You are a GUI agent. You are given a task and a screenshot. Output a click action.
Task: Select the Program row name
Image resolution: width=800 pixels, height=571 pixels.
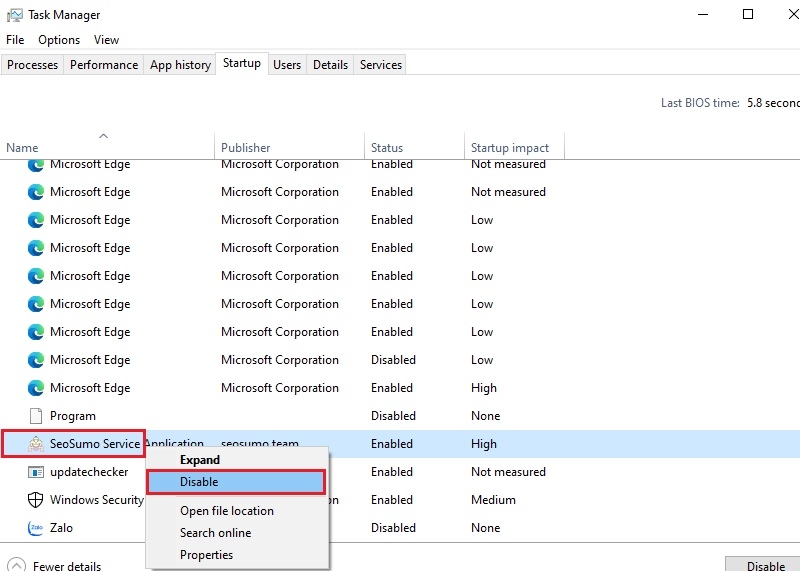point(72,416)
